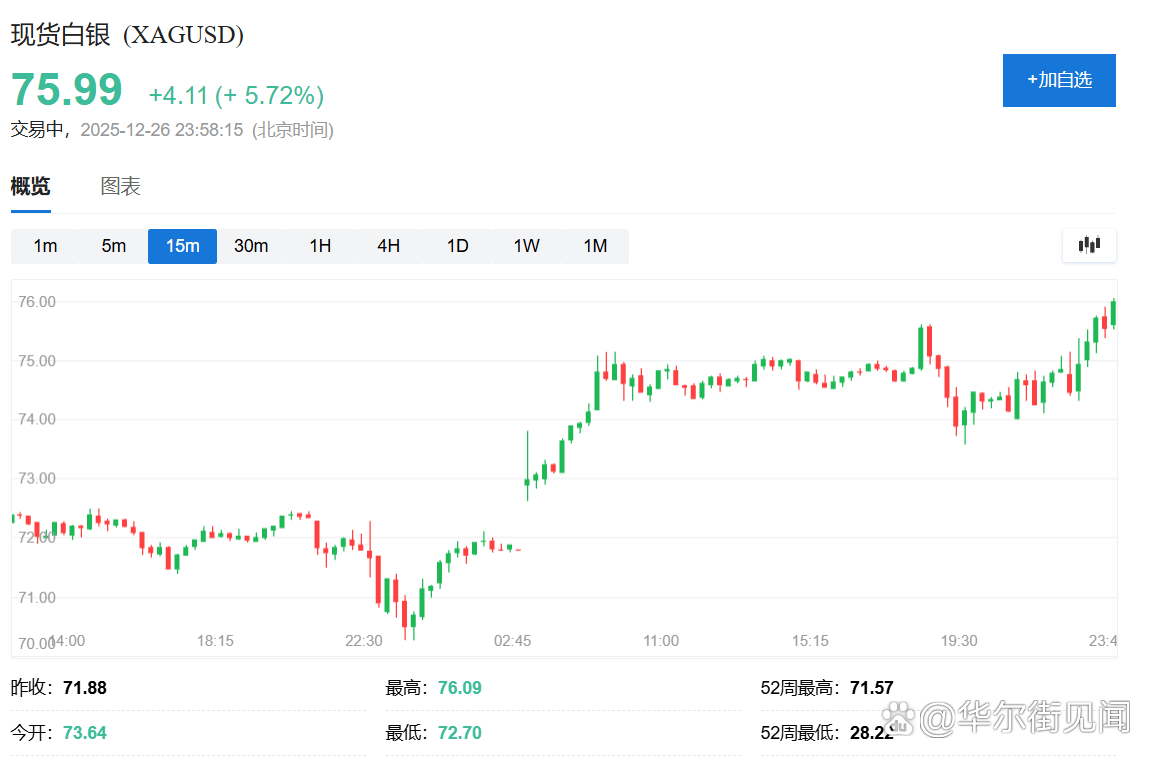Viewport: 1153px width, 761px height.
Task: Switch chart to 1D interval
Action: click(x=457, y=246)
